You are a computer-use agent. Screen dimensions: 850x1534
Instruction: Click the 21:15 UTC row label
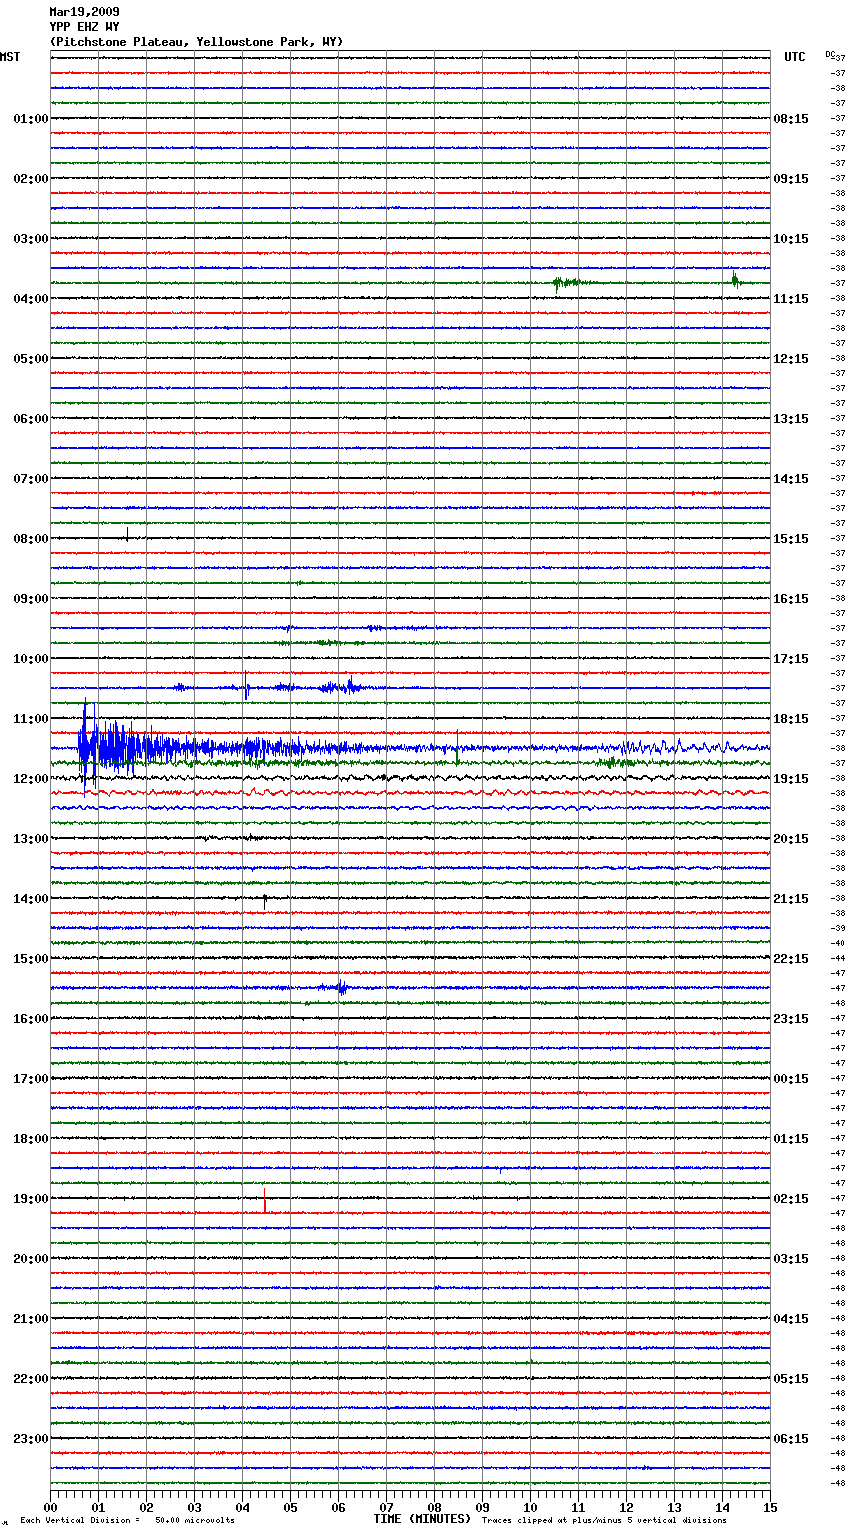[x=791, y=899]
